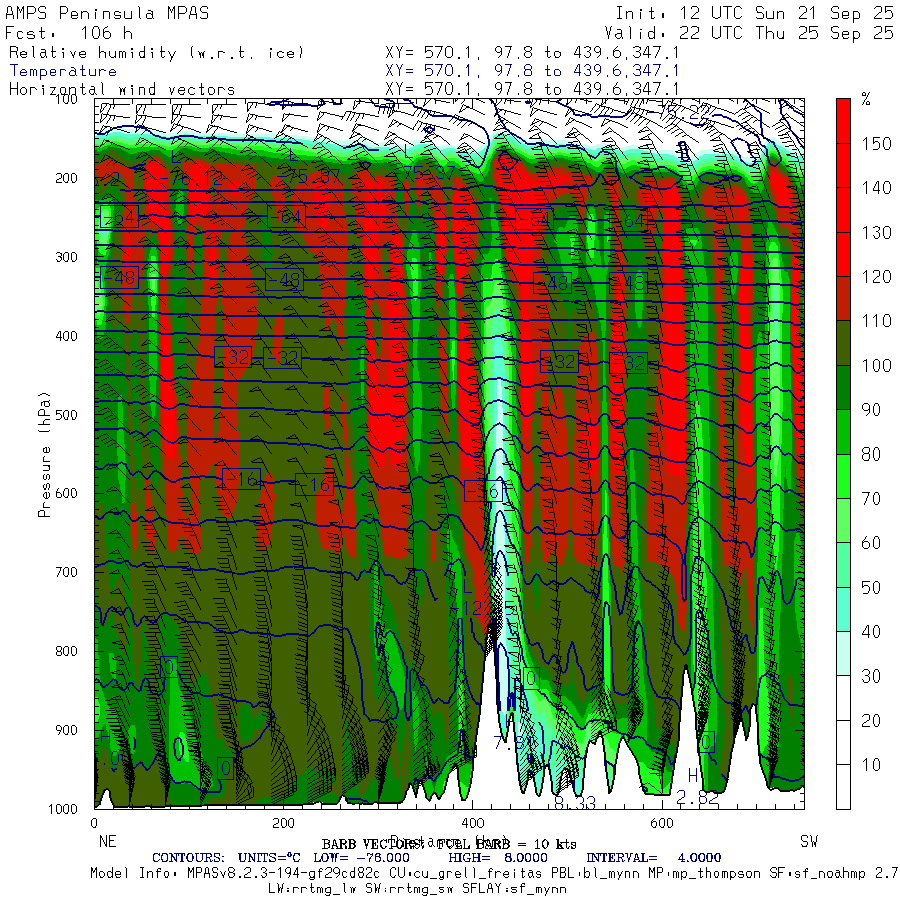Select the turquoise colorbar segment between 50 and 60
Viewport: 900px width, 900px height.
click(843, 565)
